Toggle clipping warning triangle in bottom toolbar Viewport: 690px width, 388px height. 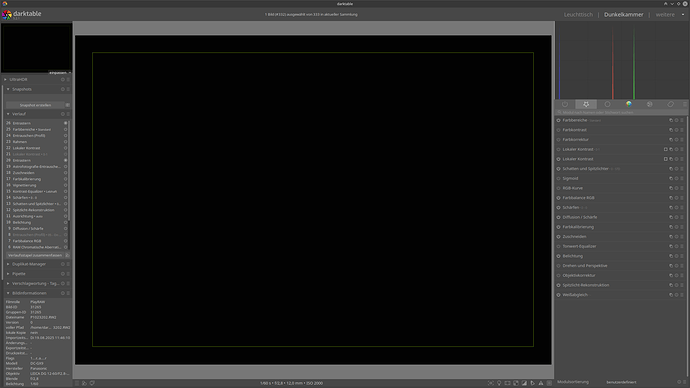pos(541,383)
